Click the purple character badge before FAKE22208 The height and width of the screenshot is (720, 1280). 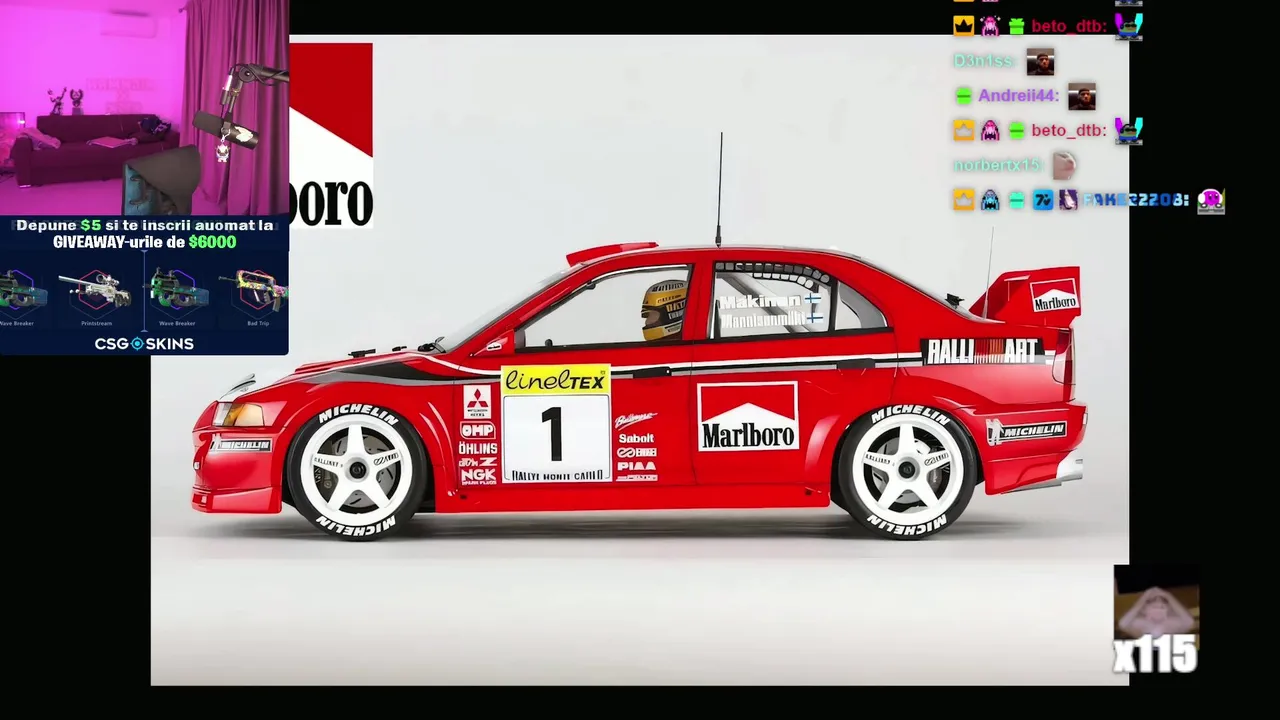click(1068, 200)
